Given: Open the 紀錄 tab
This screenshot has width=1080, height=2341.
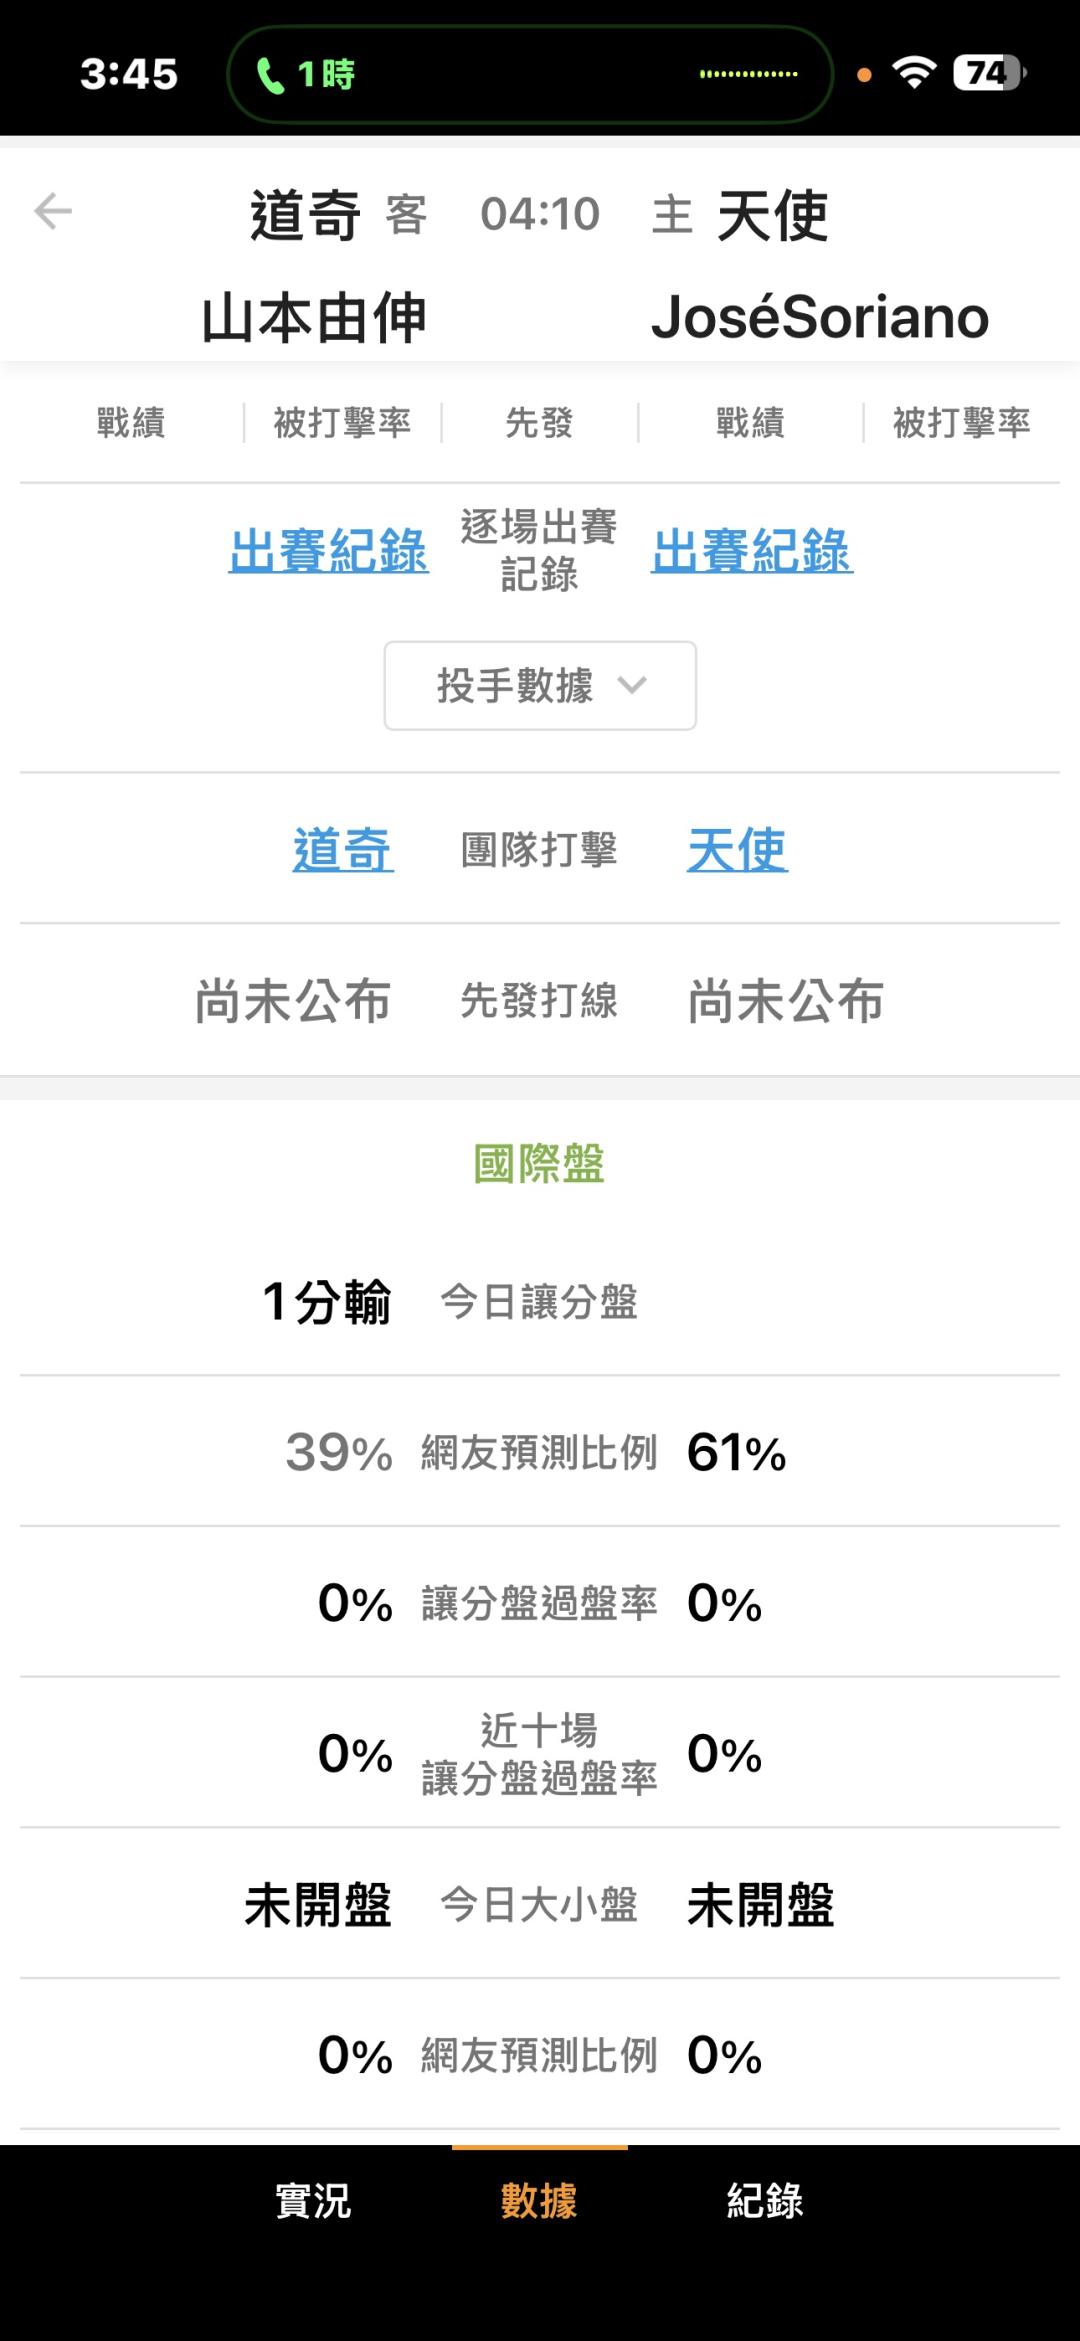Looking at the screenshot, I should pos(765,2201).
